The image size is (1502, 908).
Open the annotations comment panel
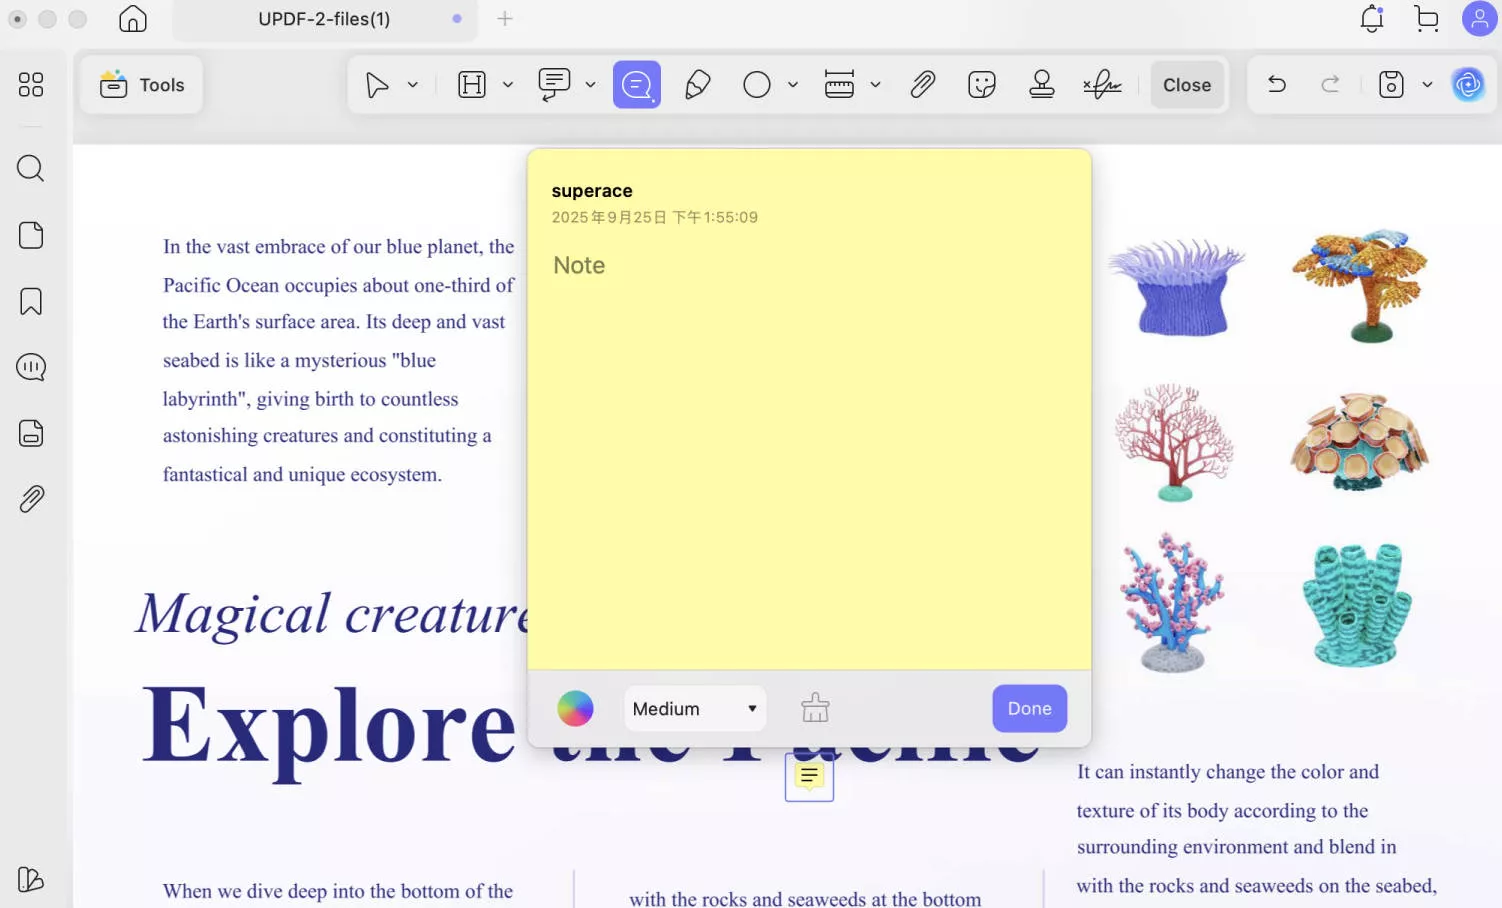point(30,367)
